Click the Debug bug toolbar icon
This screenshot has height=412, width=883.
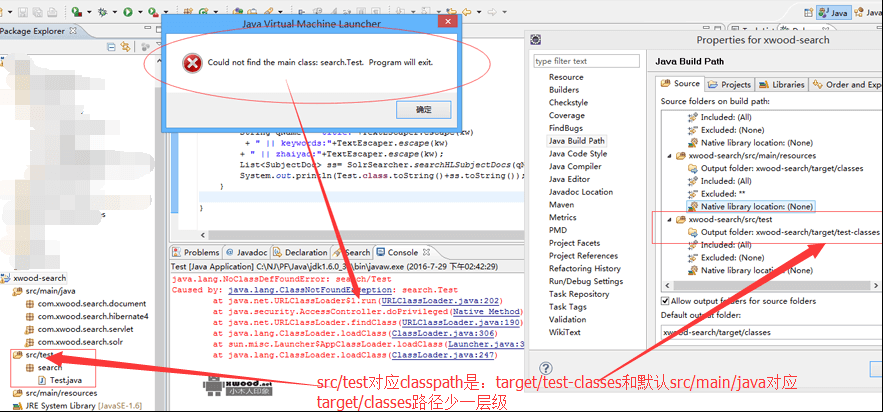tap(102, 11)
